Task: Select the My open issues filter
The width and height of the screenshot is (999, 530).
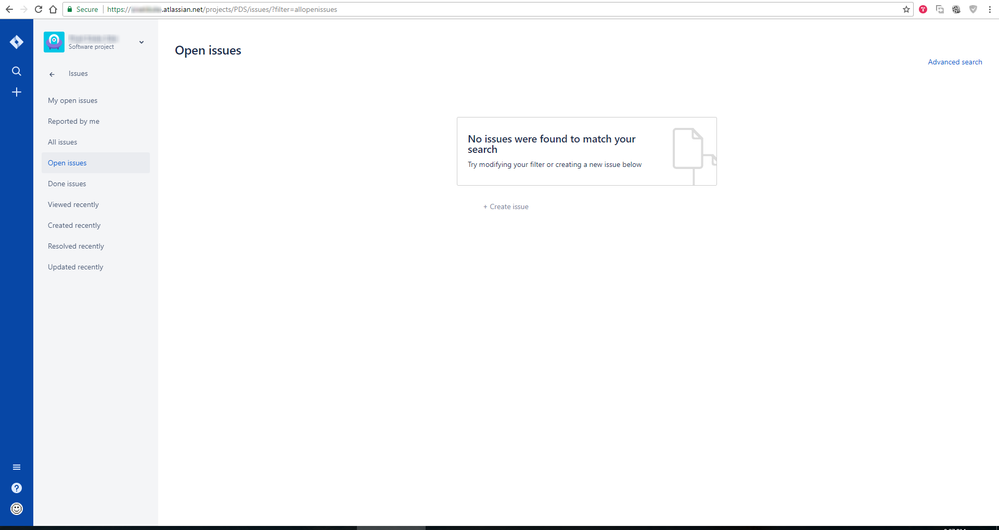Action: point(96,101)
